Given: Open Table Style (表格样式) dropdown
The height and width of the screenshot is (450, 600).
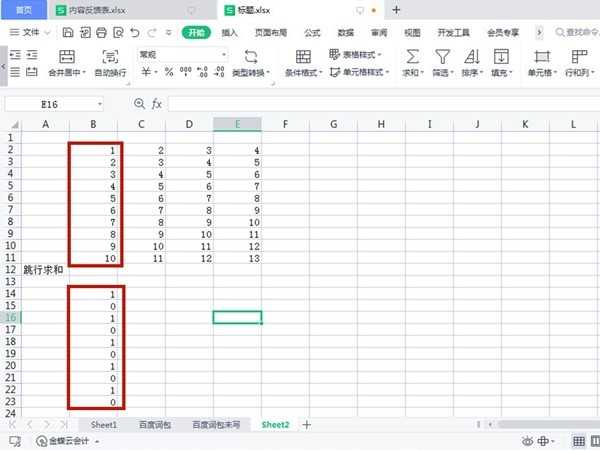Looking at the screenshot, I should (x=355, y=55).
